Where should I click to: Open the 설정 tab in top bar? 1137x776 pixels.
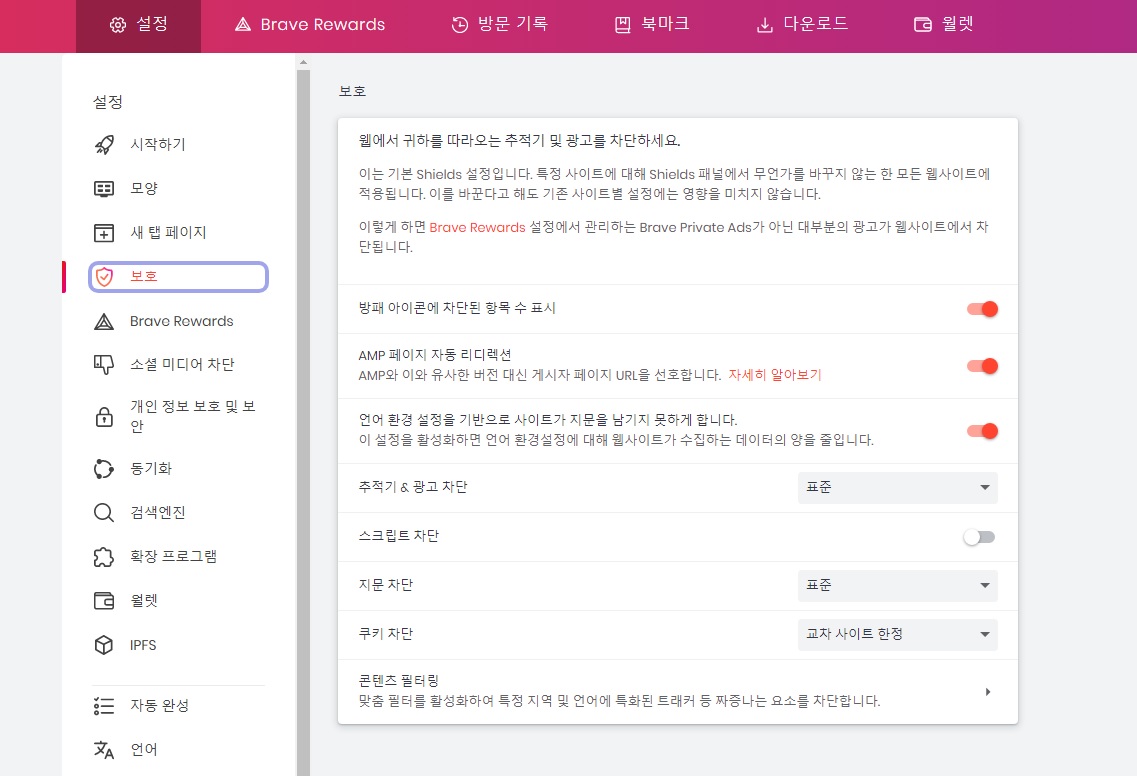[x=138, y=25]
